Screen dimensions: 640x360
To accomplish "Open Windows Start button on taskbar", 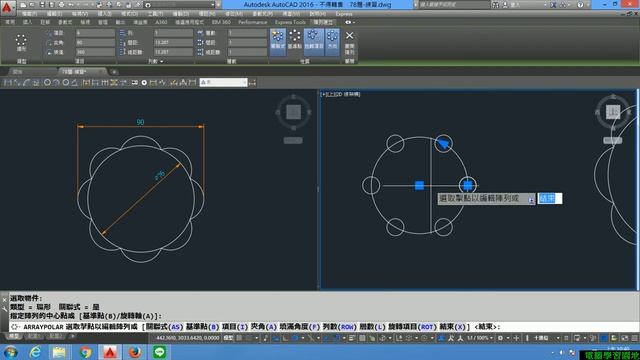I will pos(10,352).
